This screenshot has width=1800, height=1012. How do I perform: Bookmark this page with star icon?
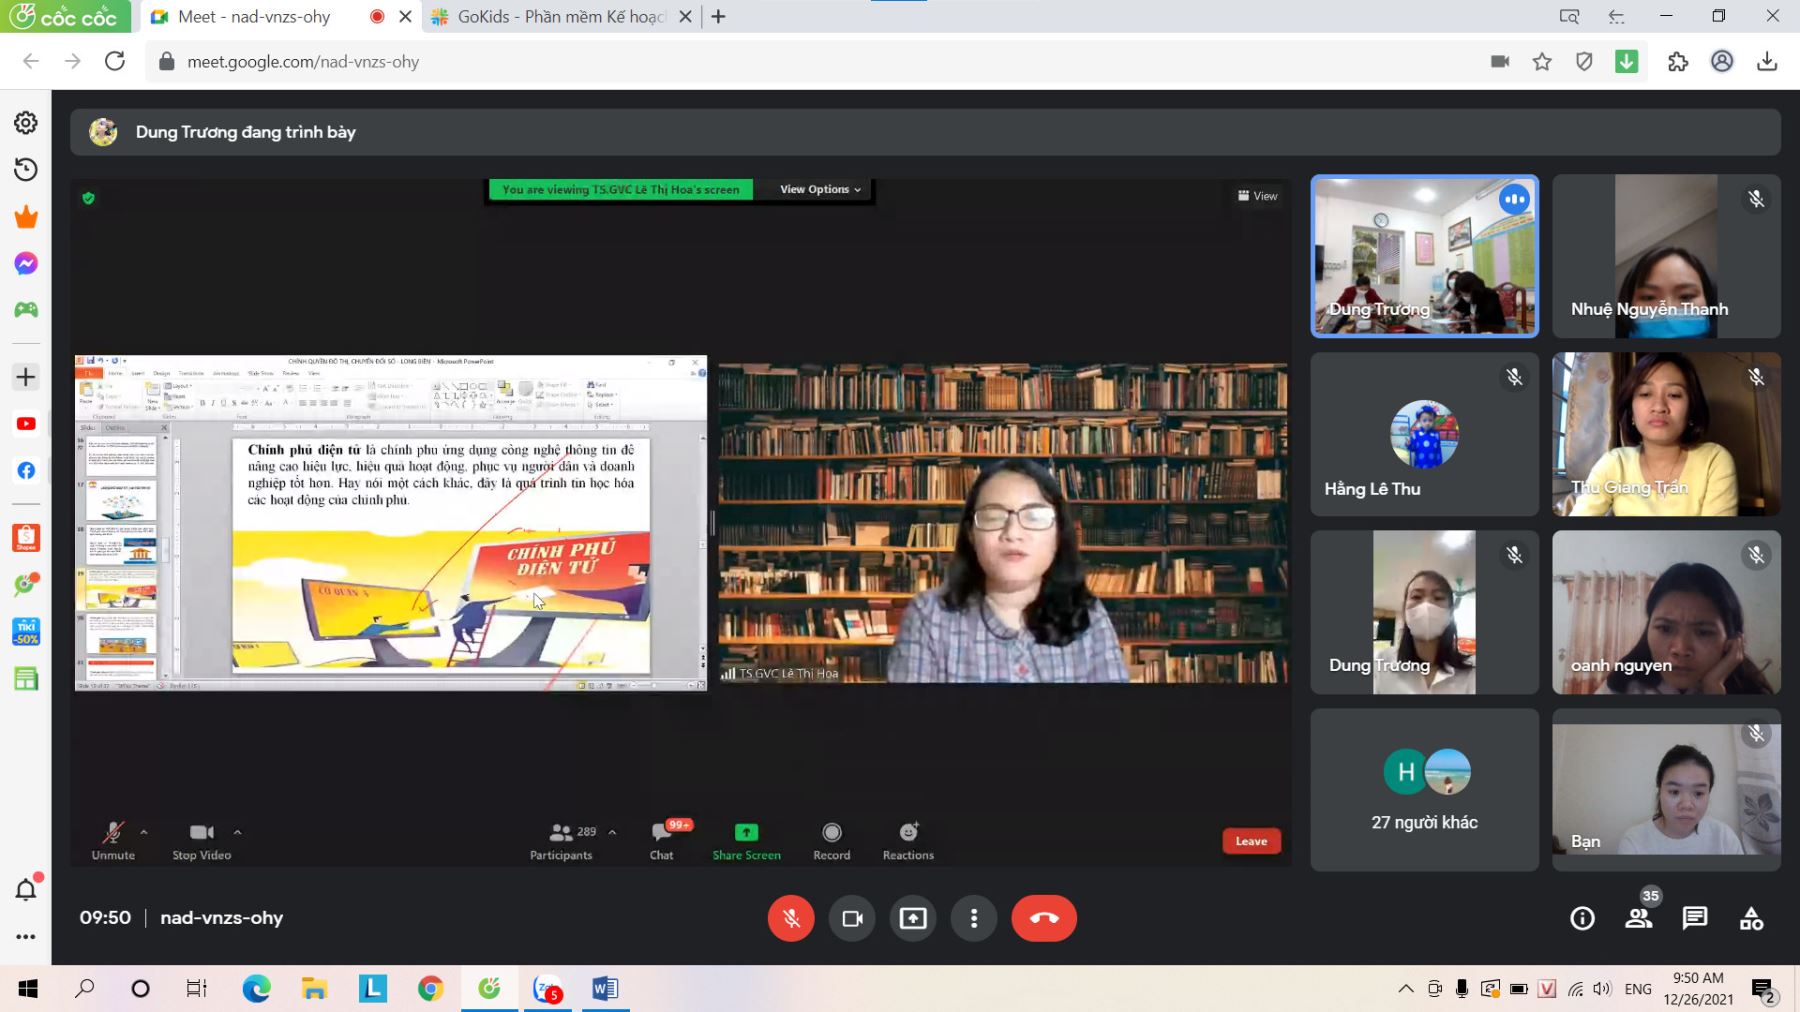click(x=1542, y=62)
